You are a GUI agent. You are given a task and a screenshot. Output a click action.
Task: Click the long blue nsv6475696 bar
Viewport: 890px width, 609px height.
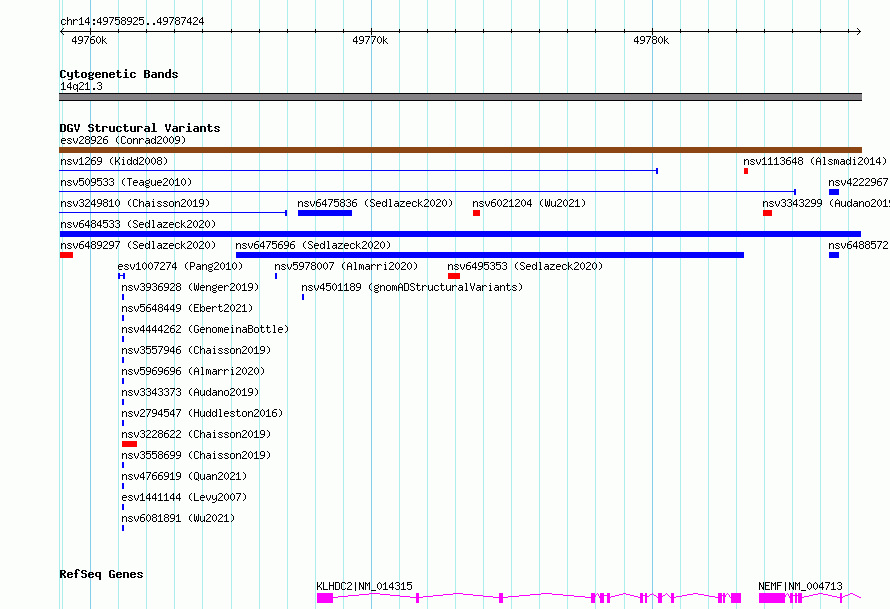[490, 255]
